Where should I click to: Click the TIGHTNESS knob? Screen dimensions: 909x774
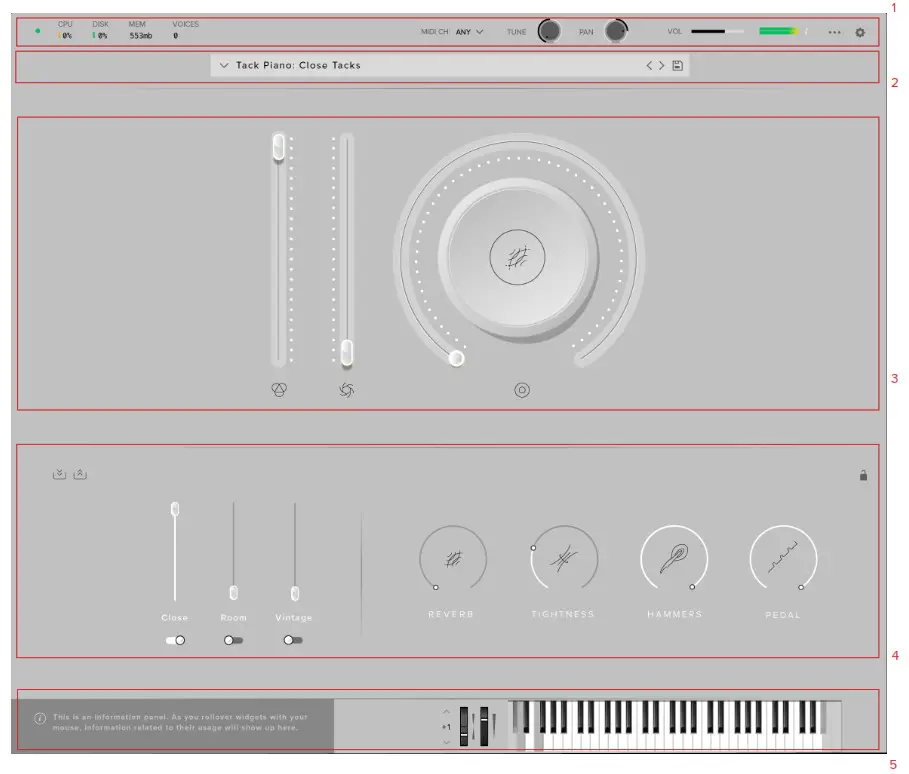(x=564, y=559)
